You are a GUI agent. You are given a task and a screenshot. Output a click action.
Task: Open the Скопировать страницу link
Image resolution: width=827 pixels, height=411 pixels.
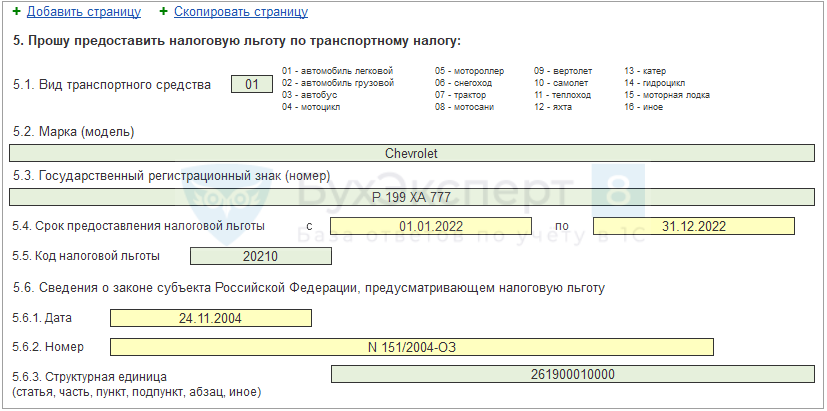(240, 12)
